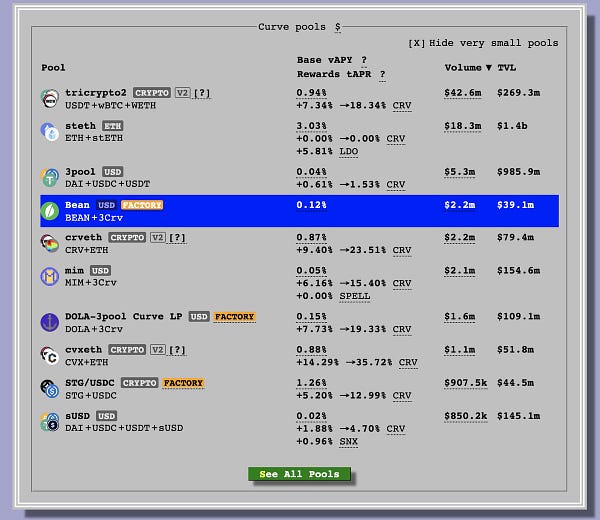This screenshot has width=600, height=520.
Task: Click the [?] help next to crveth
Action: (x=177, y=238)
